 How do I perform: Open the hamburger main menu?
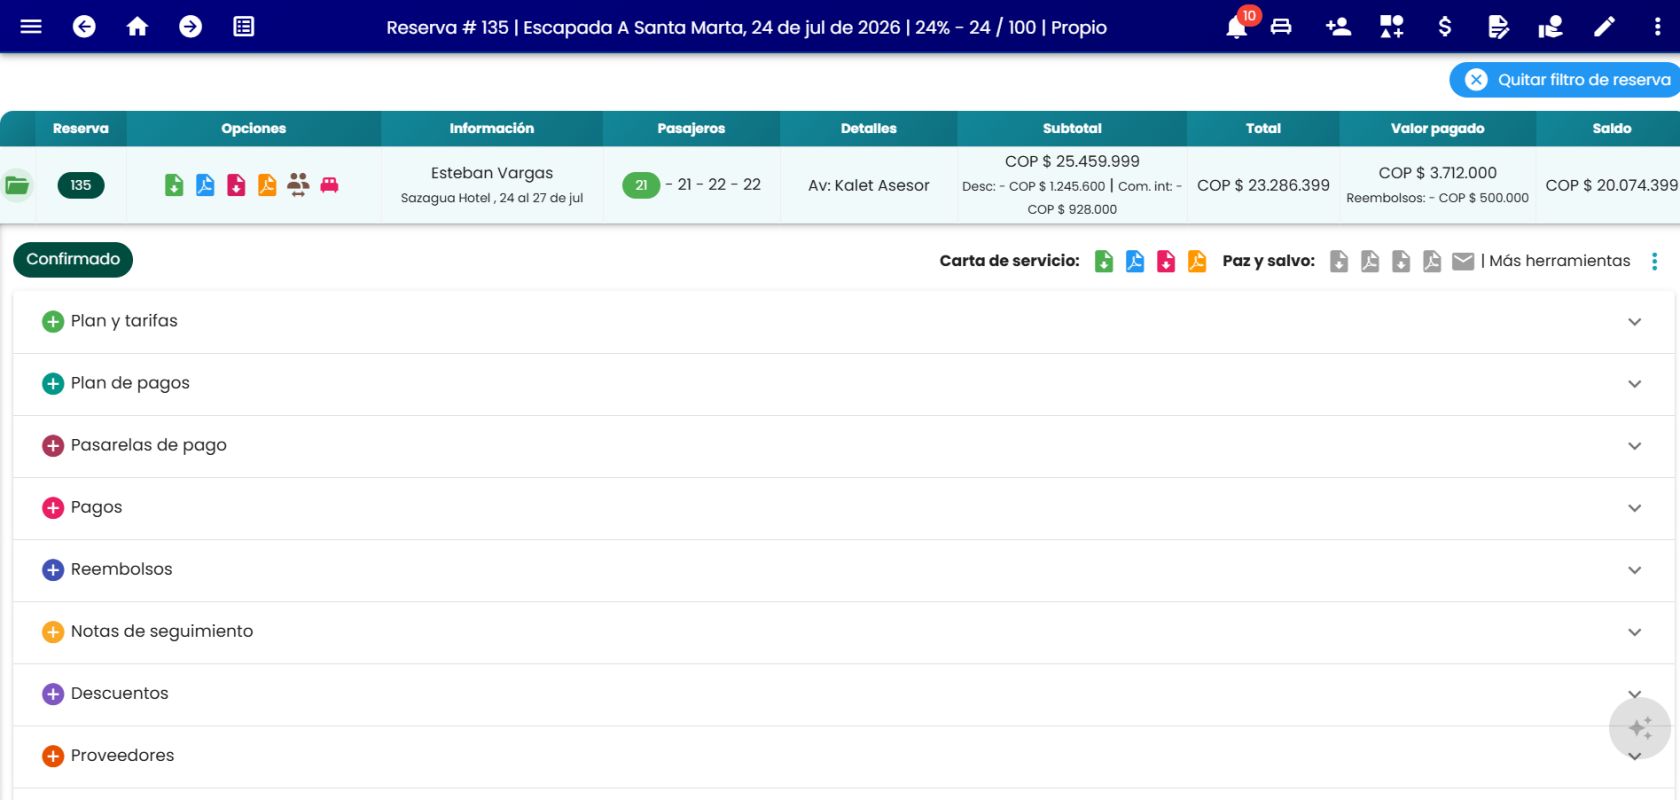coord(31,27)
